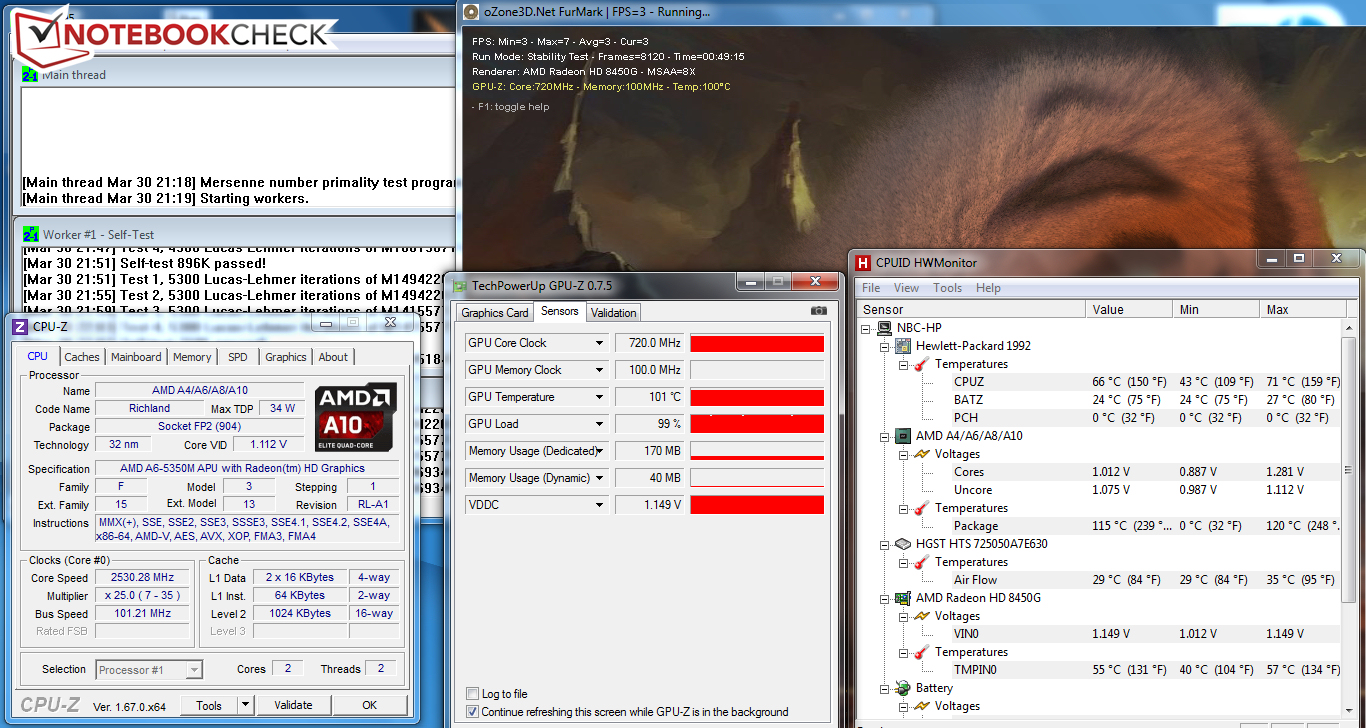Switch to GPU-Z Graphics Card tab
1366x728 pixels.
coord(494,313)
